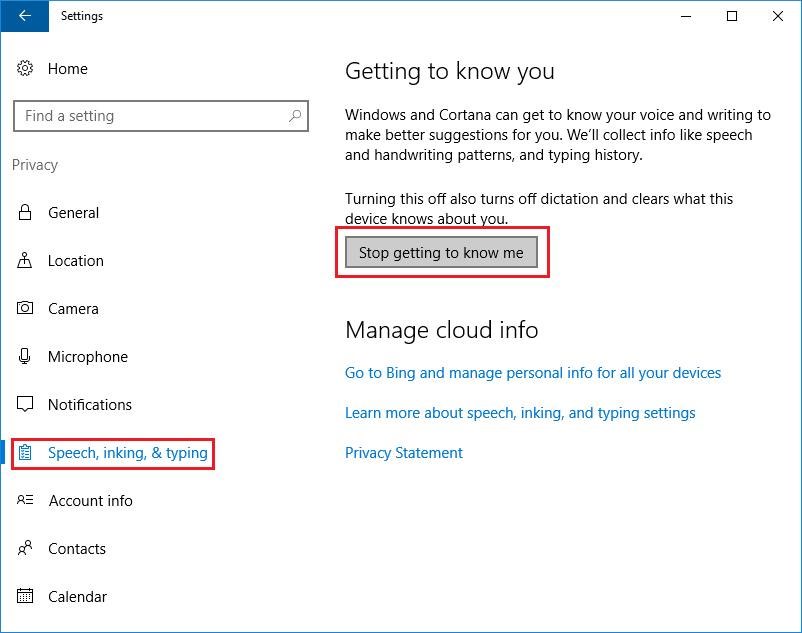The width and height of the screenshot is (802, 633).
Task: Click the Microphone icon in sidebar
Action: click(25, 356)
